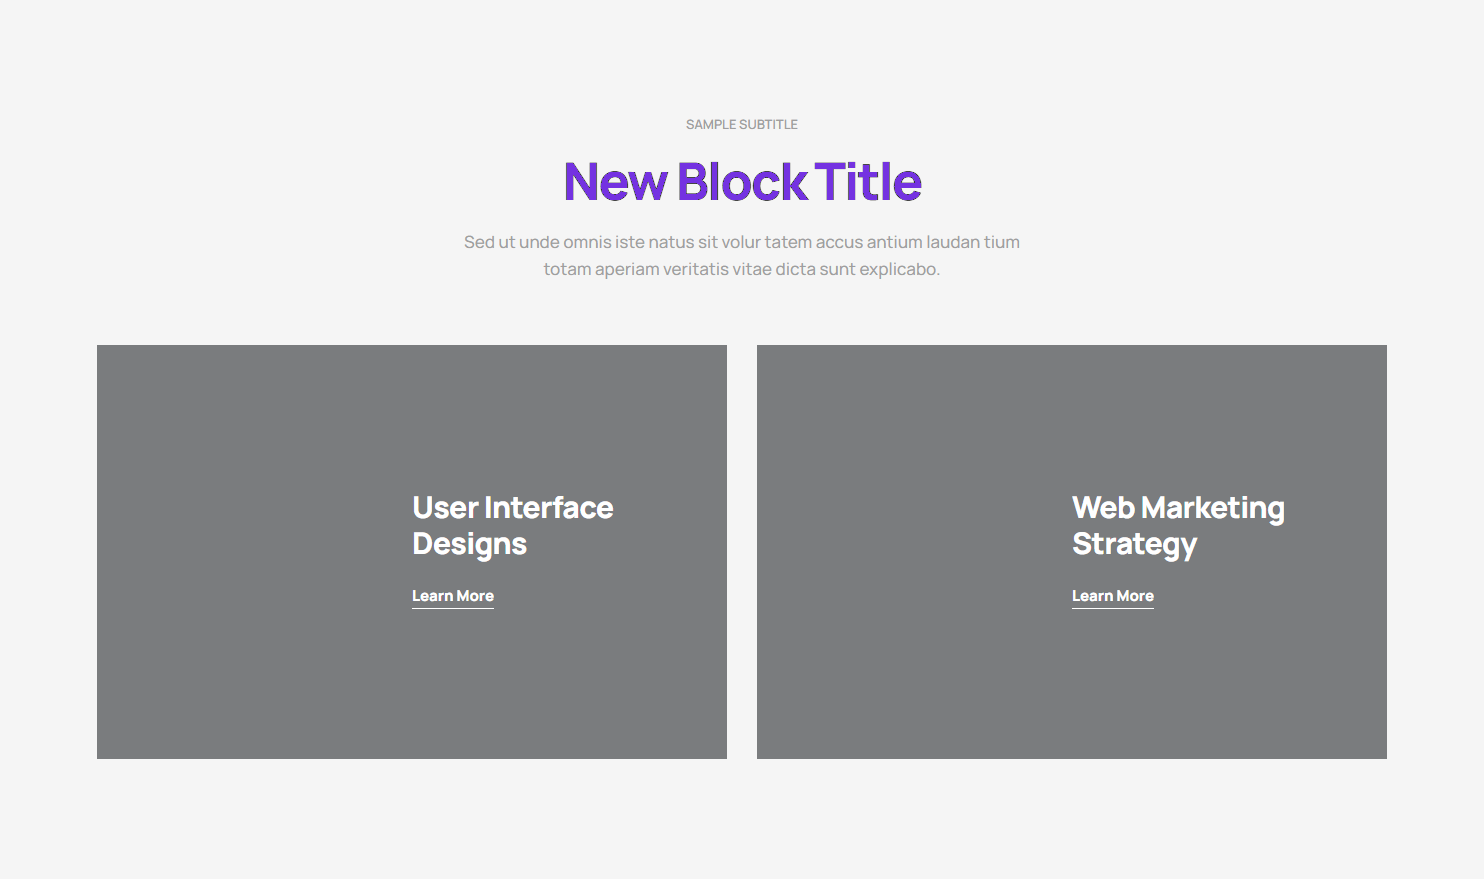The image size is (1484, 879).
Task: Click the word "Designs" in the left card
Action: click(x=469, y=544)
